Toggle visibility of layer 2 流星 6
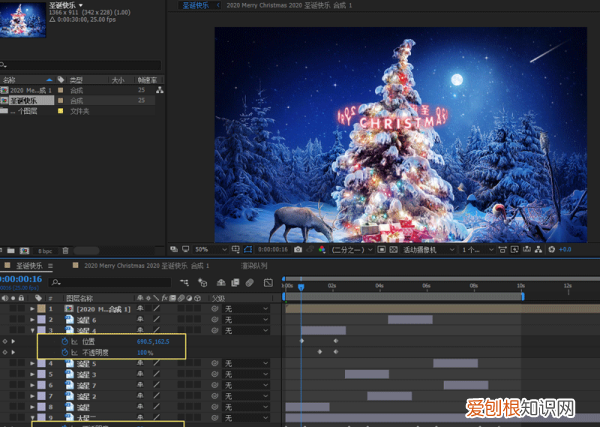Screen dimensions: 600x427 7,319
